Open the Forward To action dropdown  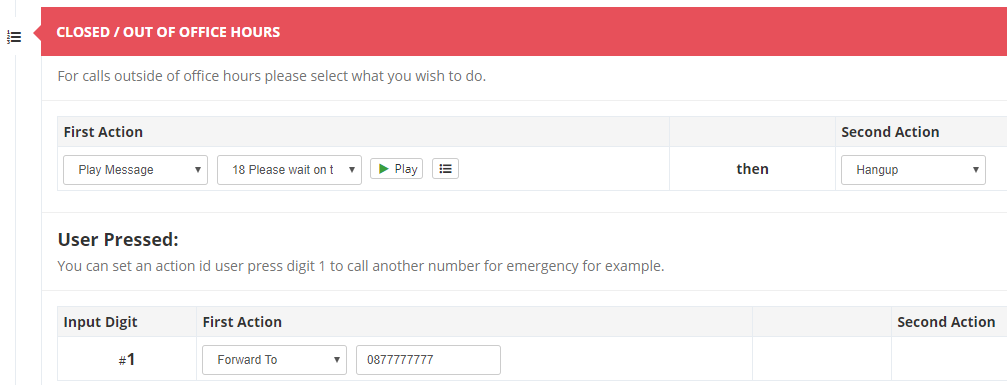pos(274,360)
